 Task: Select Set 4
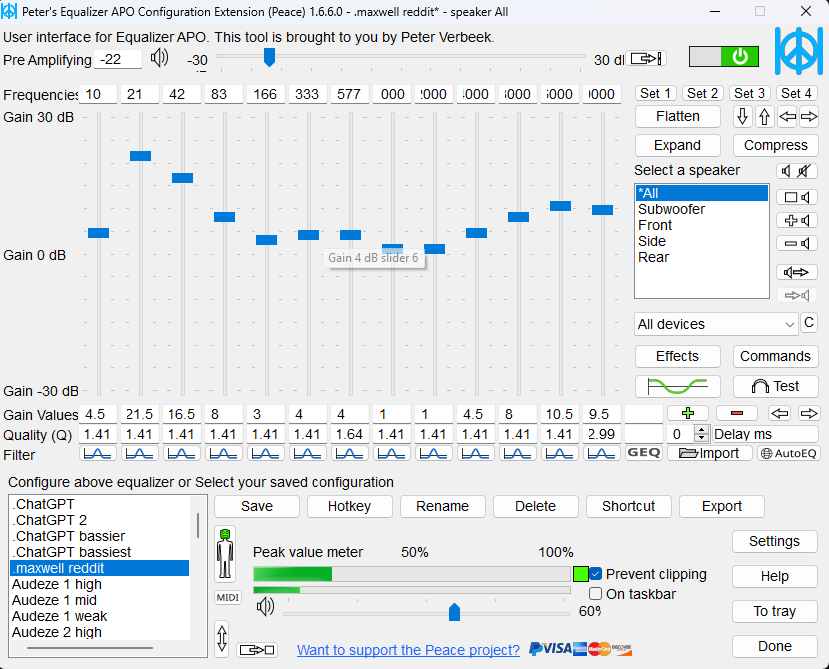pos(797,94)
